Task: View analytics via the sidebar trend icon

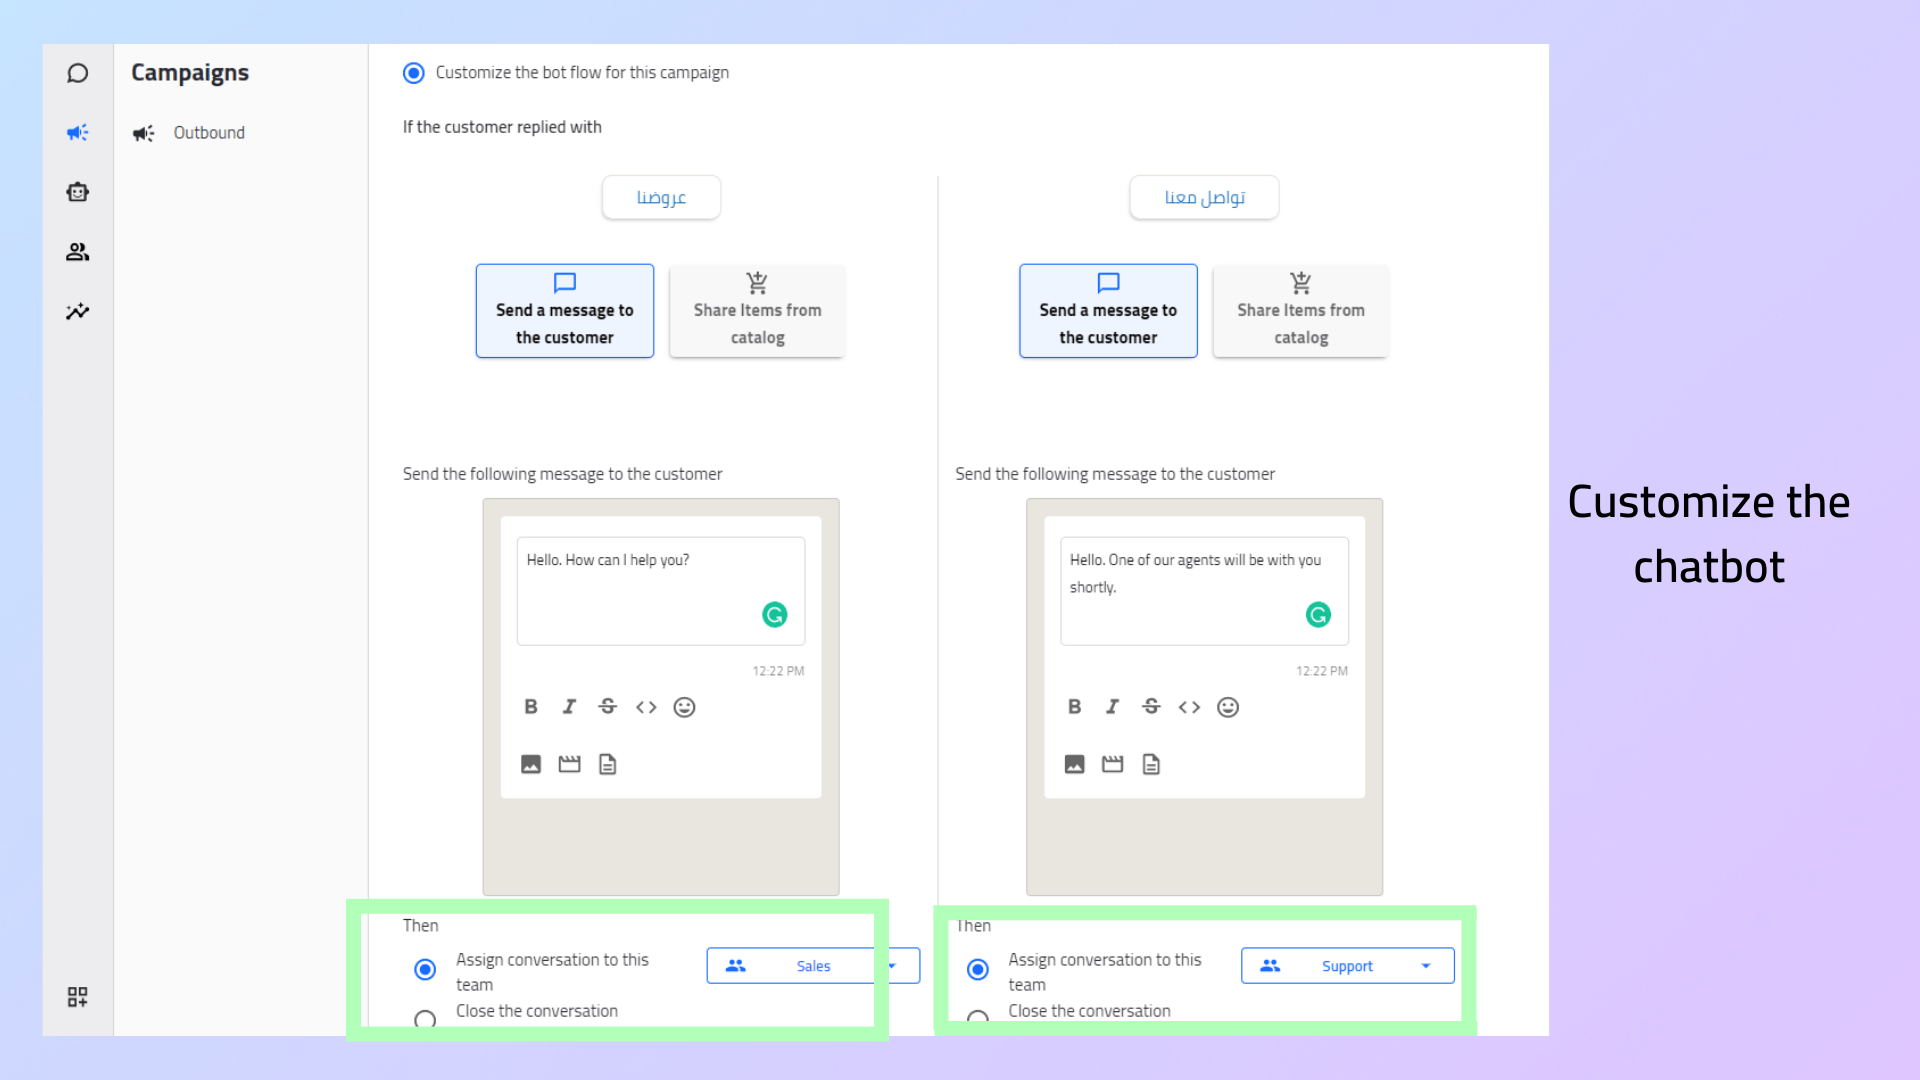Action: (x=77, y=311)
